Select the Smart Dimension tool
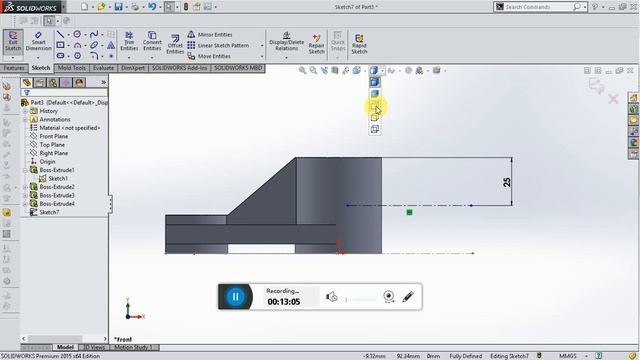Screen dimensions: 640x360 [38, 41]
